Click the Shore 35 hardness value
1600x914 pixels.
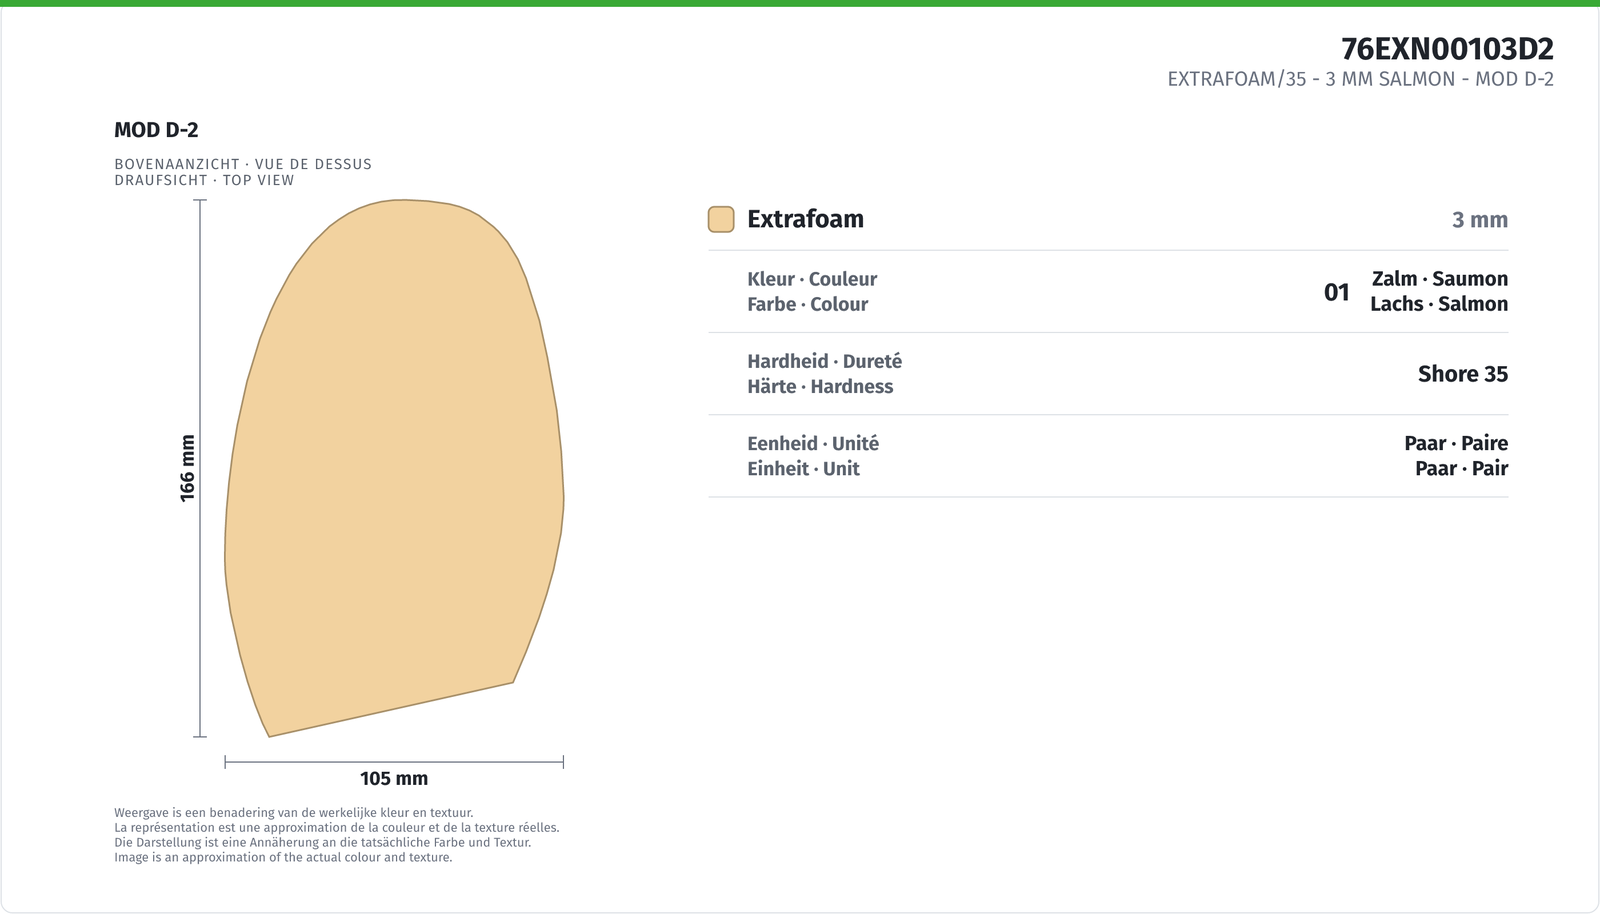(x=1463, y=374)
